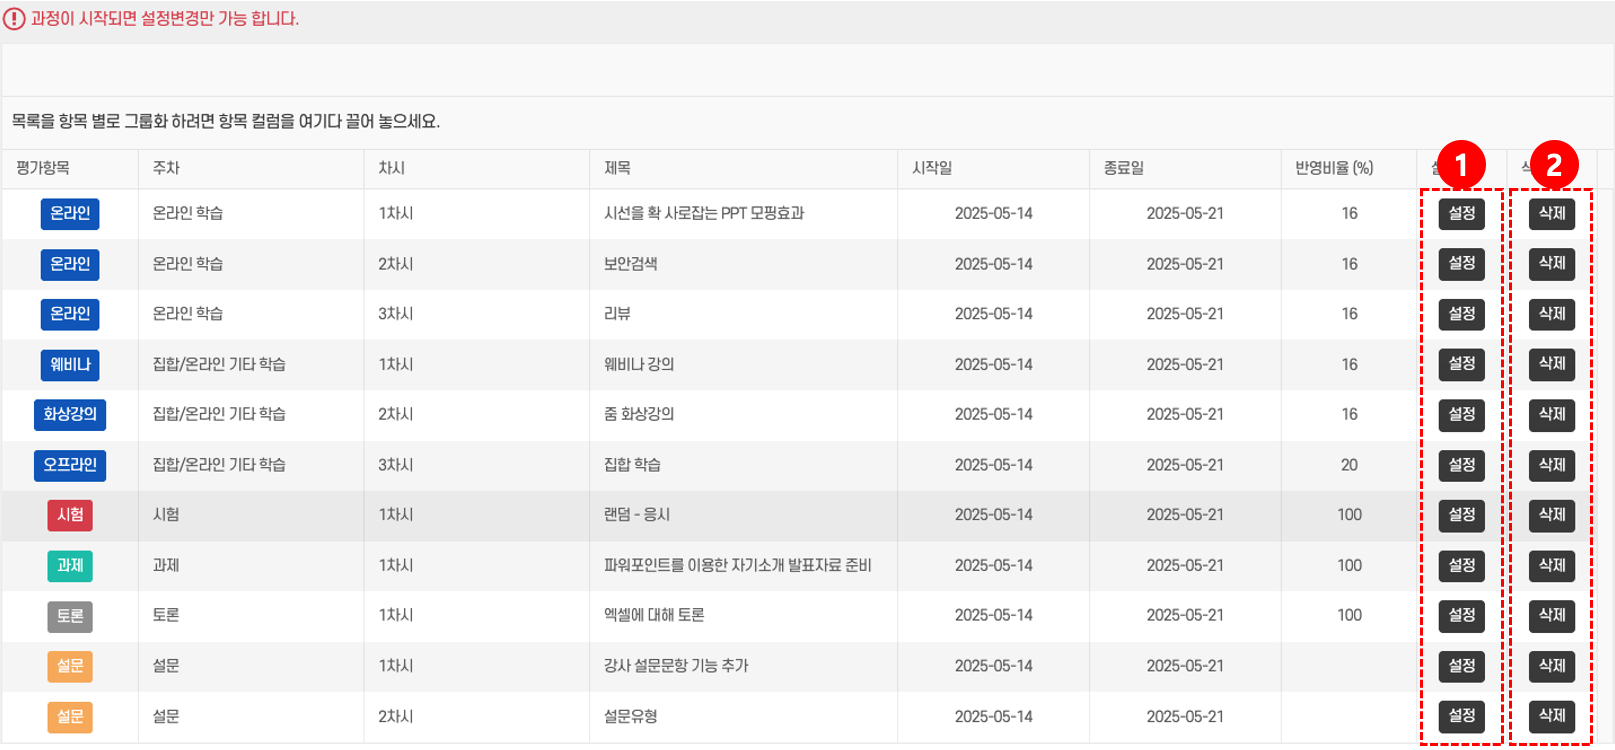Delete the 웨비나 강의 row
The image size is (1615, 750).
click(1551, 364)
